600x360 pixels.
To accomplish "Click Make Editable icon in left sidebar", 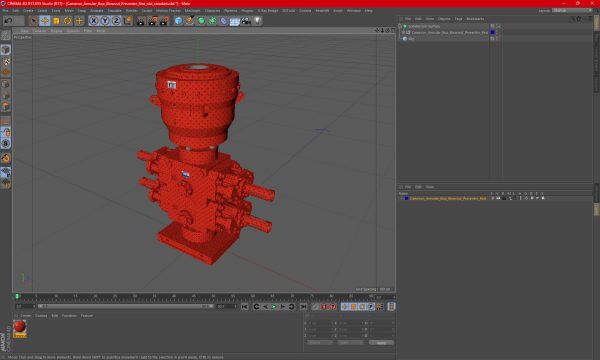I will pos(6,36).
